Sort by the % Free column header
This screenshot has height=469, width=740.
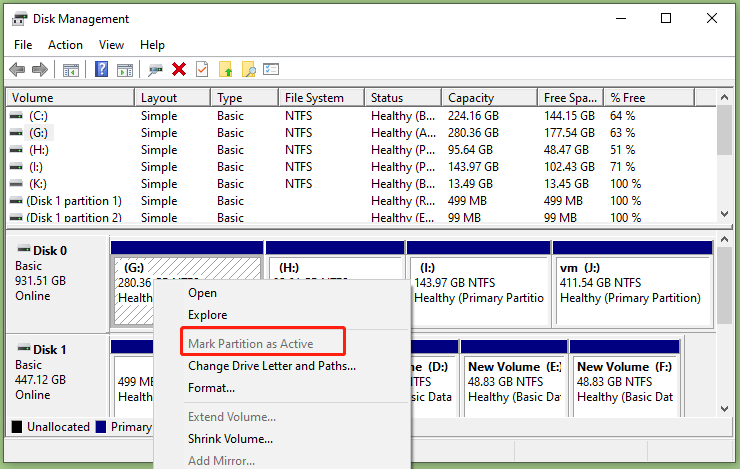tap(649, 98)
